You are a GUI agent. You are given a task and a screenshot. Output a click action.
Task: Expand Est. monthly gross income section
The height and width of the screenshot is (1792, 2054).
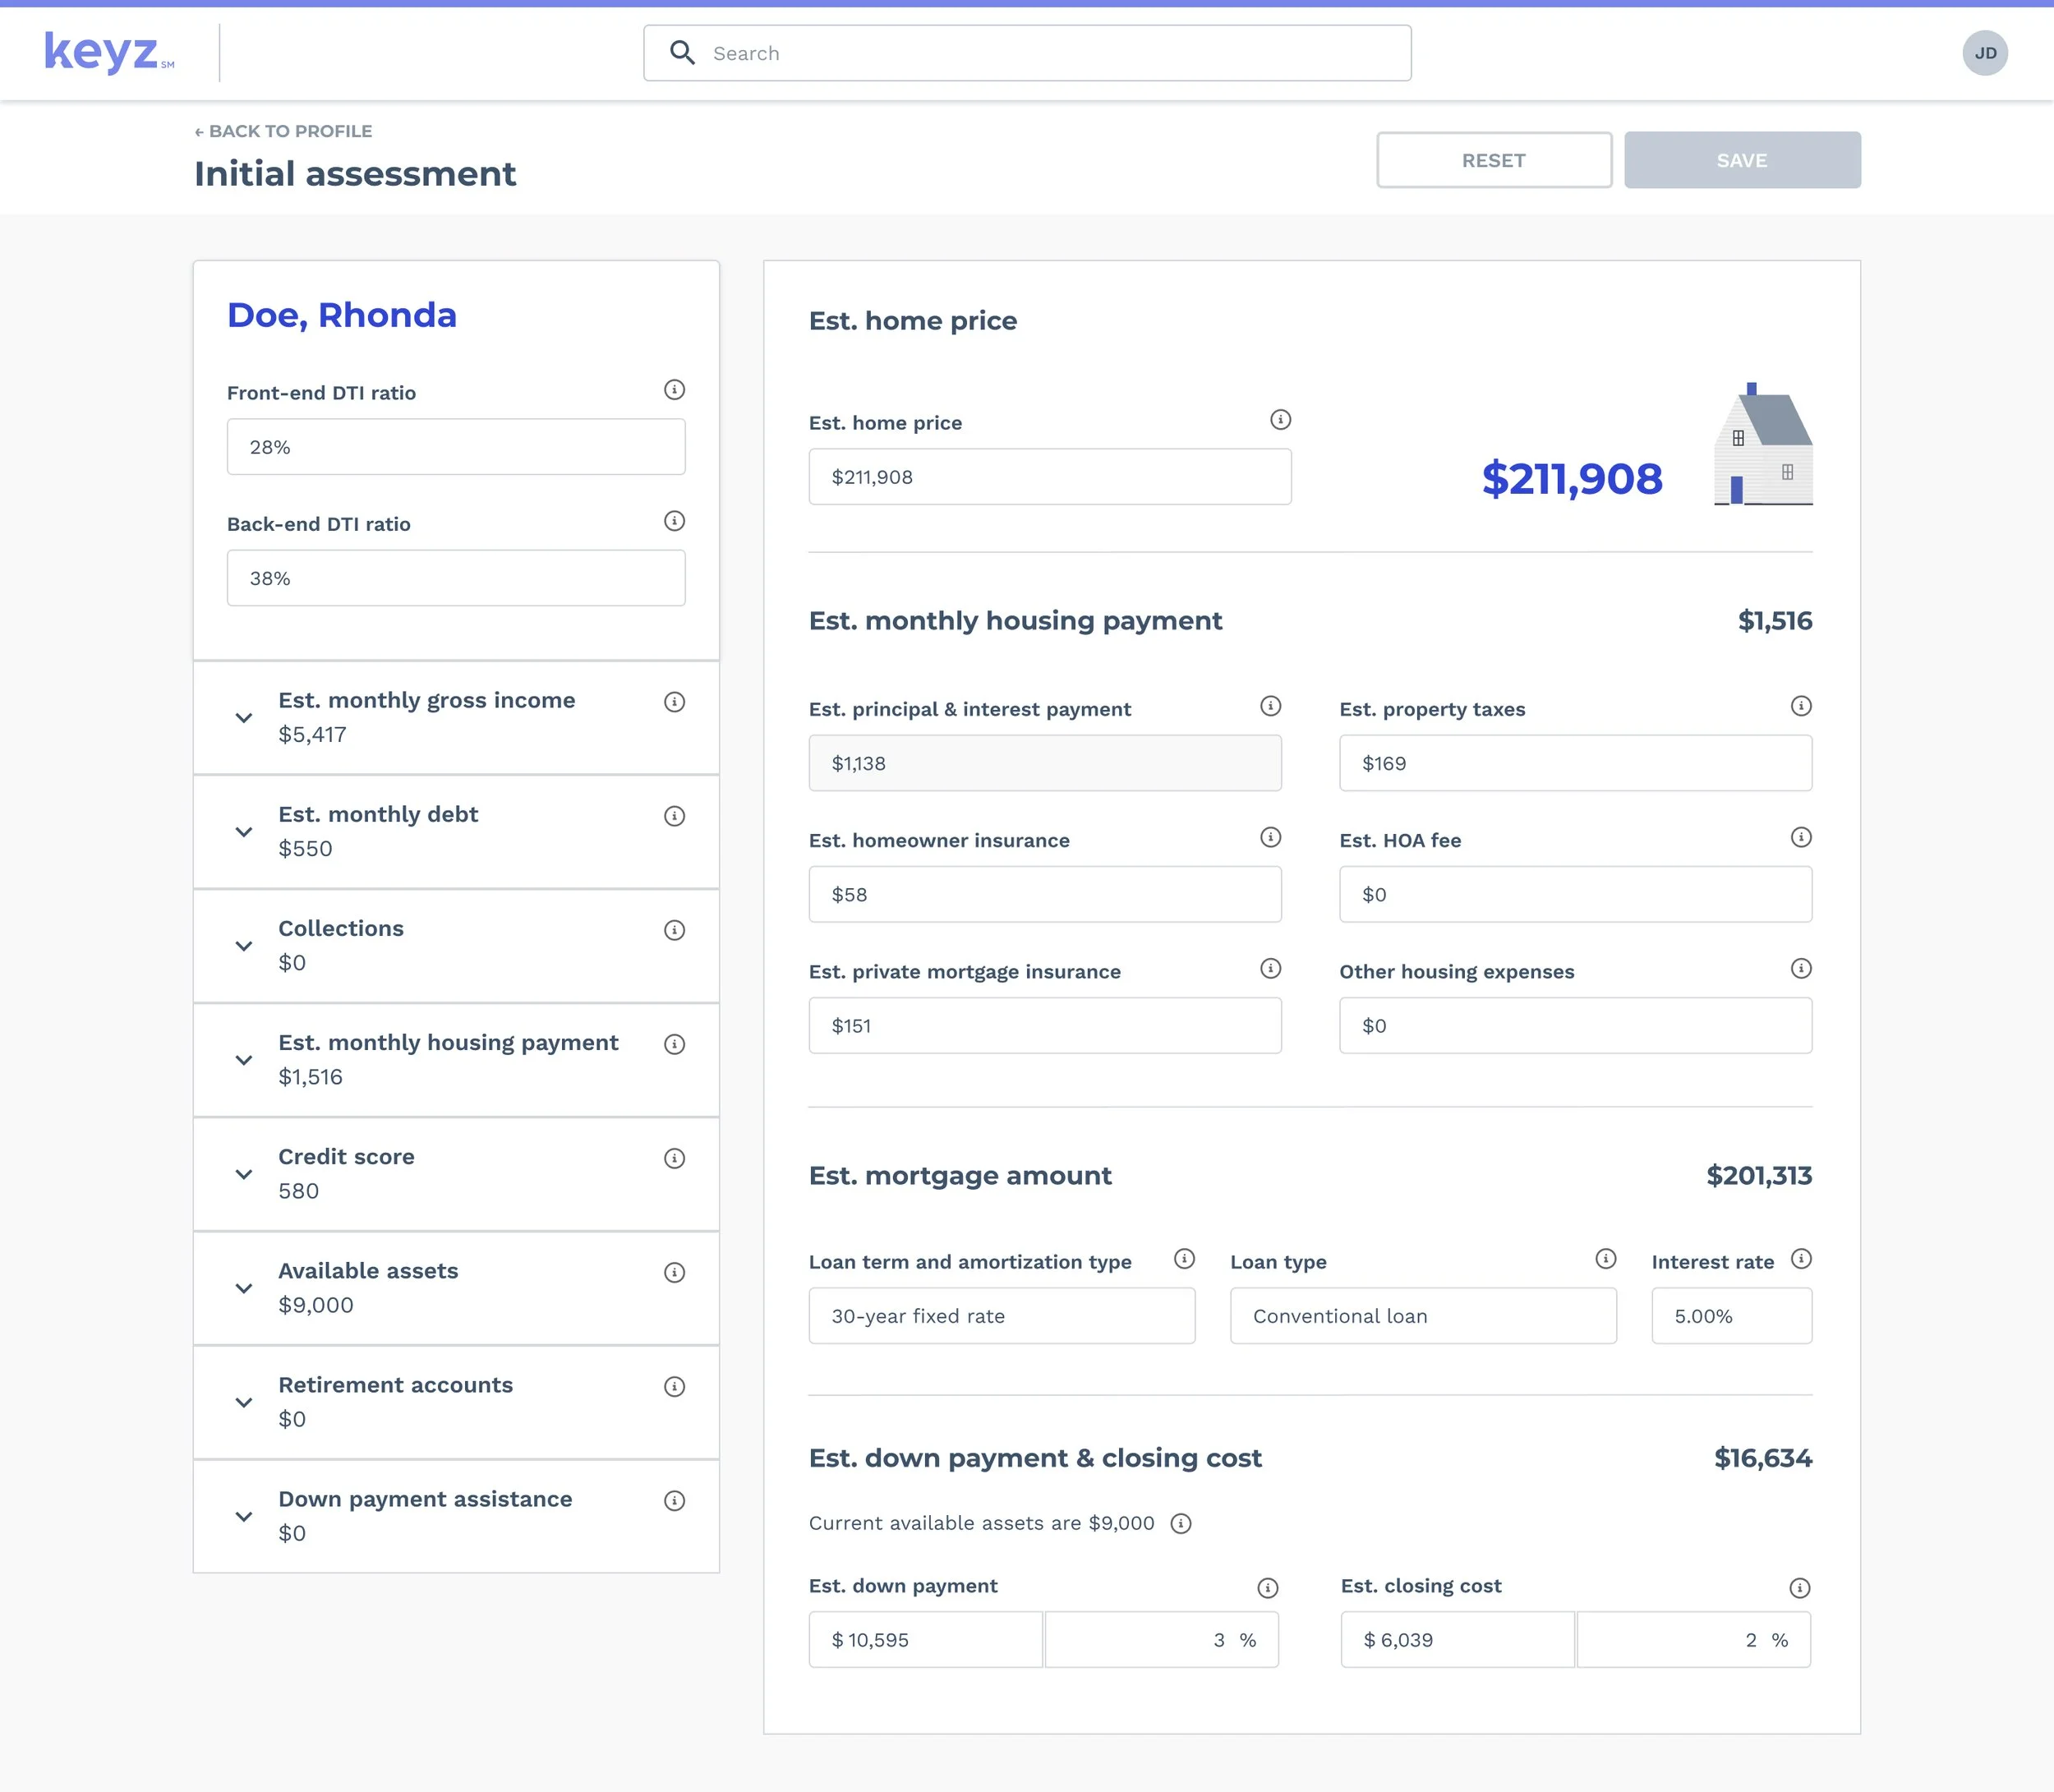pyautogui.click(x=243, y=718)
